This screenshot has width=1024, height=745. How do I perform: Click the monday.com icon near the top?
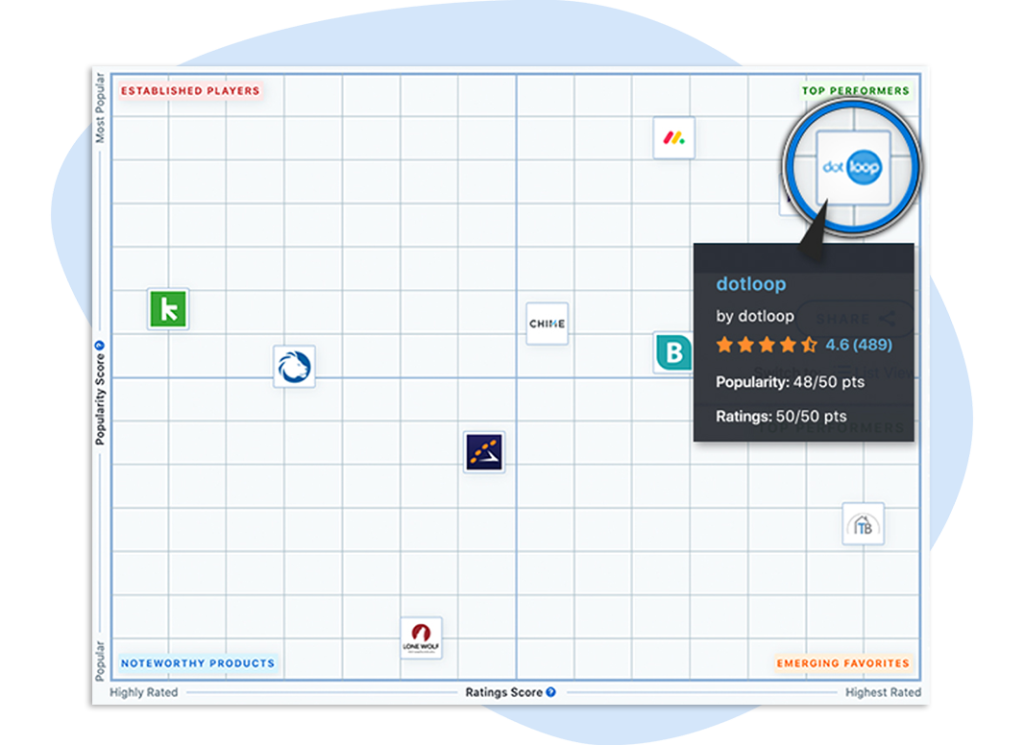point(673,139)
